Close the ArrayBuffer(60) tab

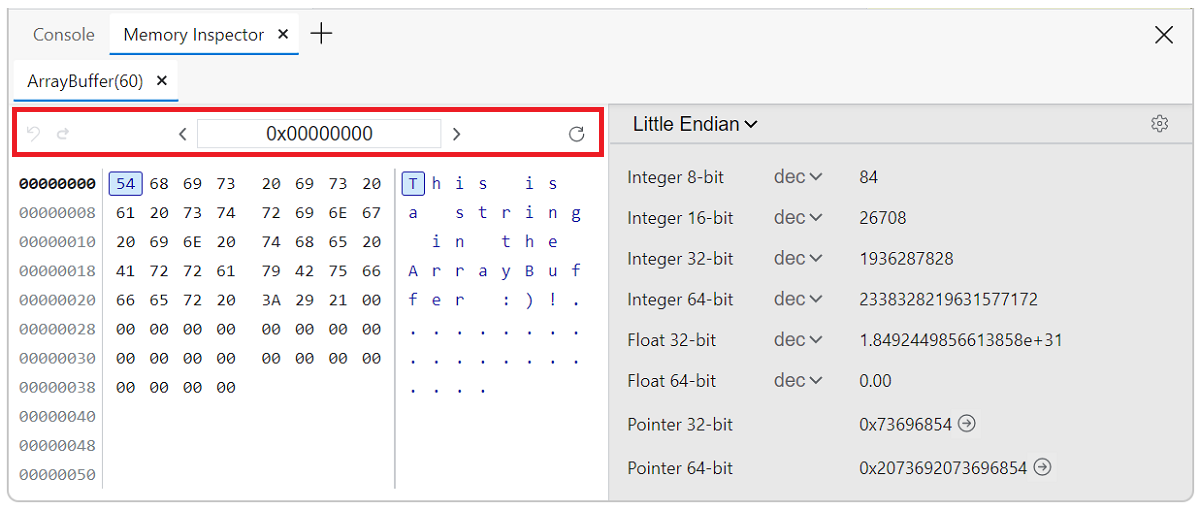(162, 81)
